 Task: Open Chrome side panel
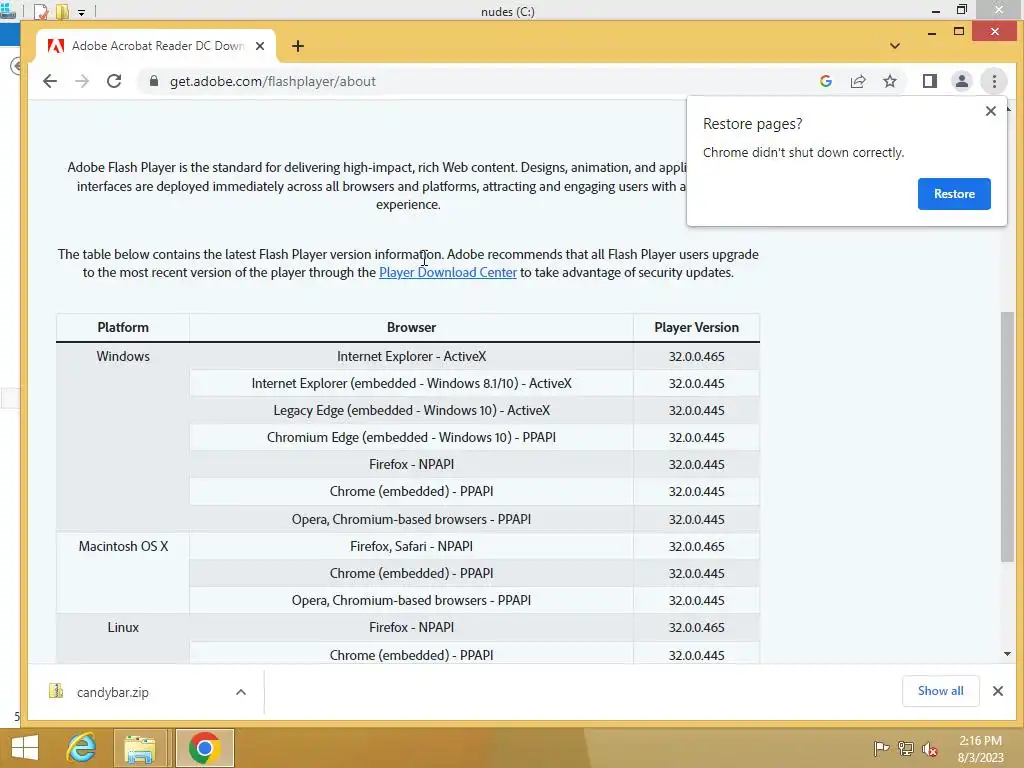click(929, 81)
